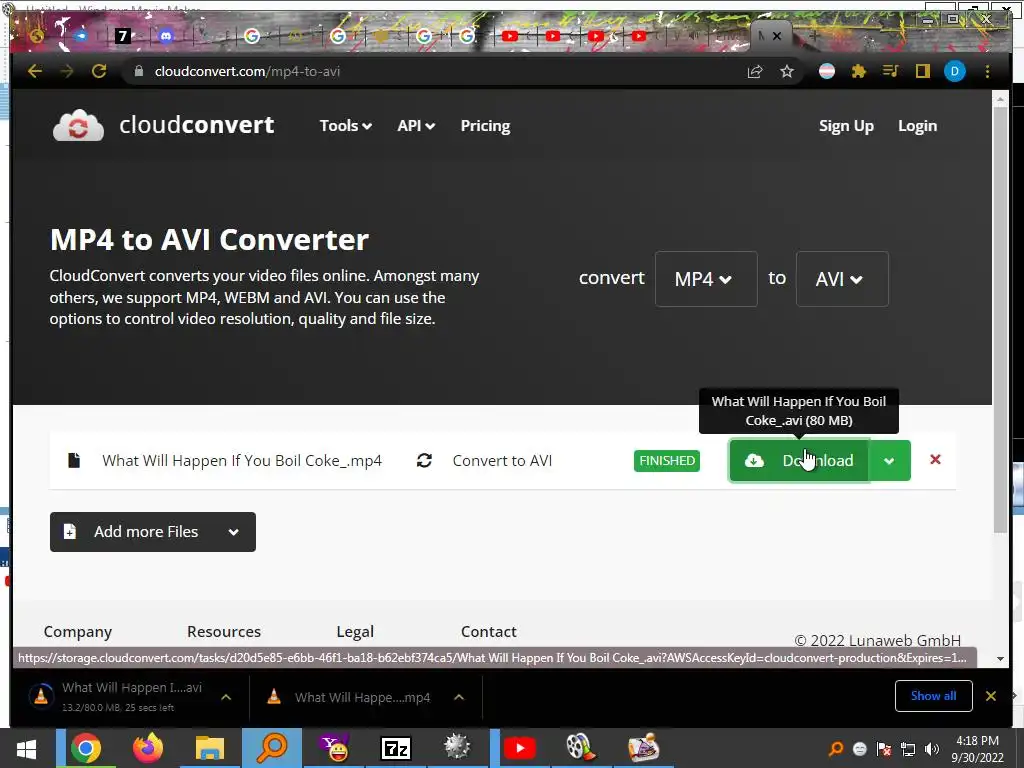Viewport: 1024px width, 768px height.
Task: Open the taskbar clock showing 4:18 PM
Action: point(978,749)
